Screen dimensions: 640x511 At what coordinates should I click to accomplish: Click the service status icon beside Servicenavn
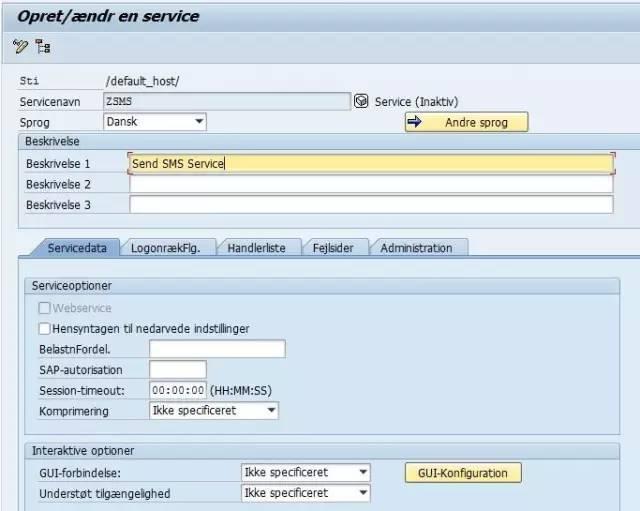point(361,101)
